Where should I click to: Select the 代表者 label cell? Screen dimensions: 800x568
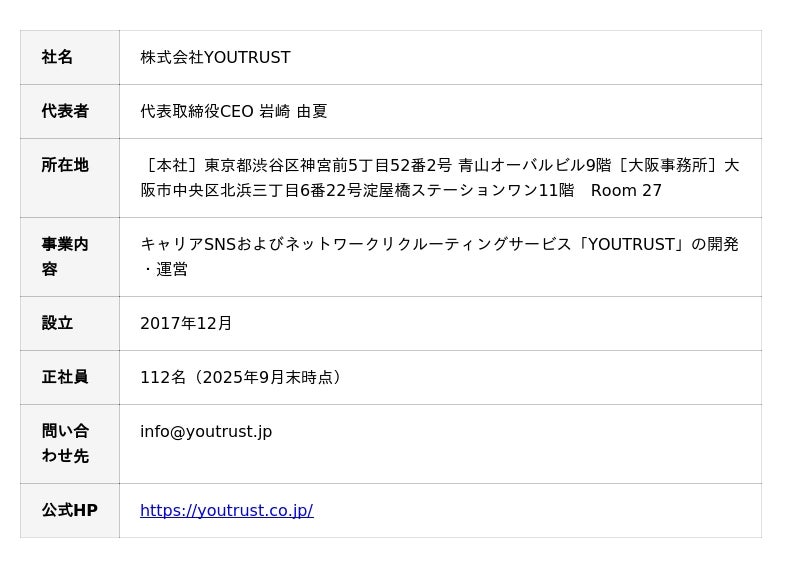pos(65,112)
